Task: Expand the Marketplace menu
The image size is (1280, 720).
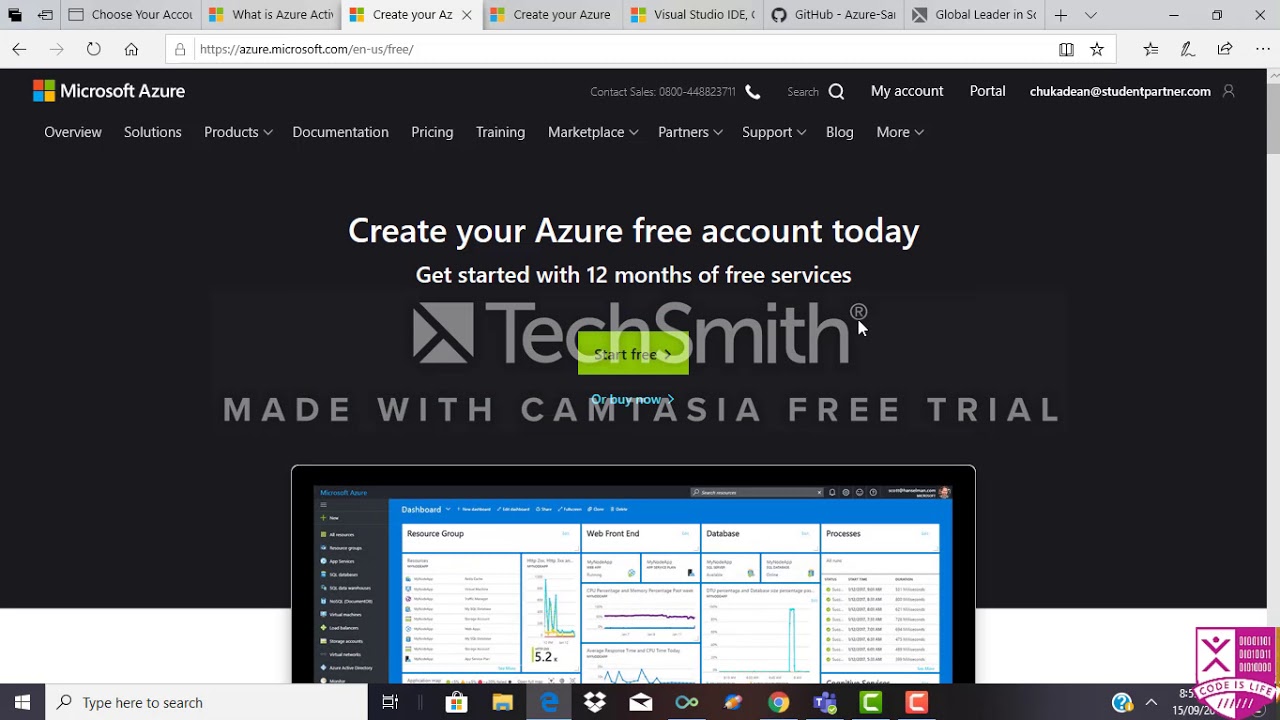Action: [593, 132]
